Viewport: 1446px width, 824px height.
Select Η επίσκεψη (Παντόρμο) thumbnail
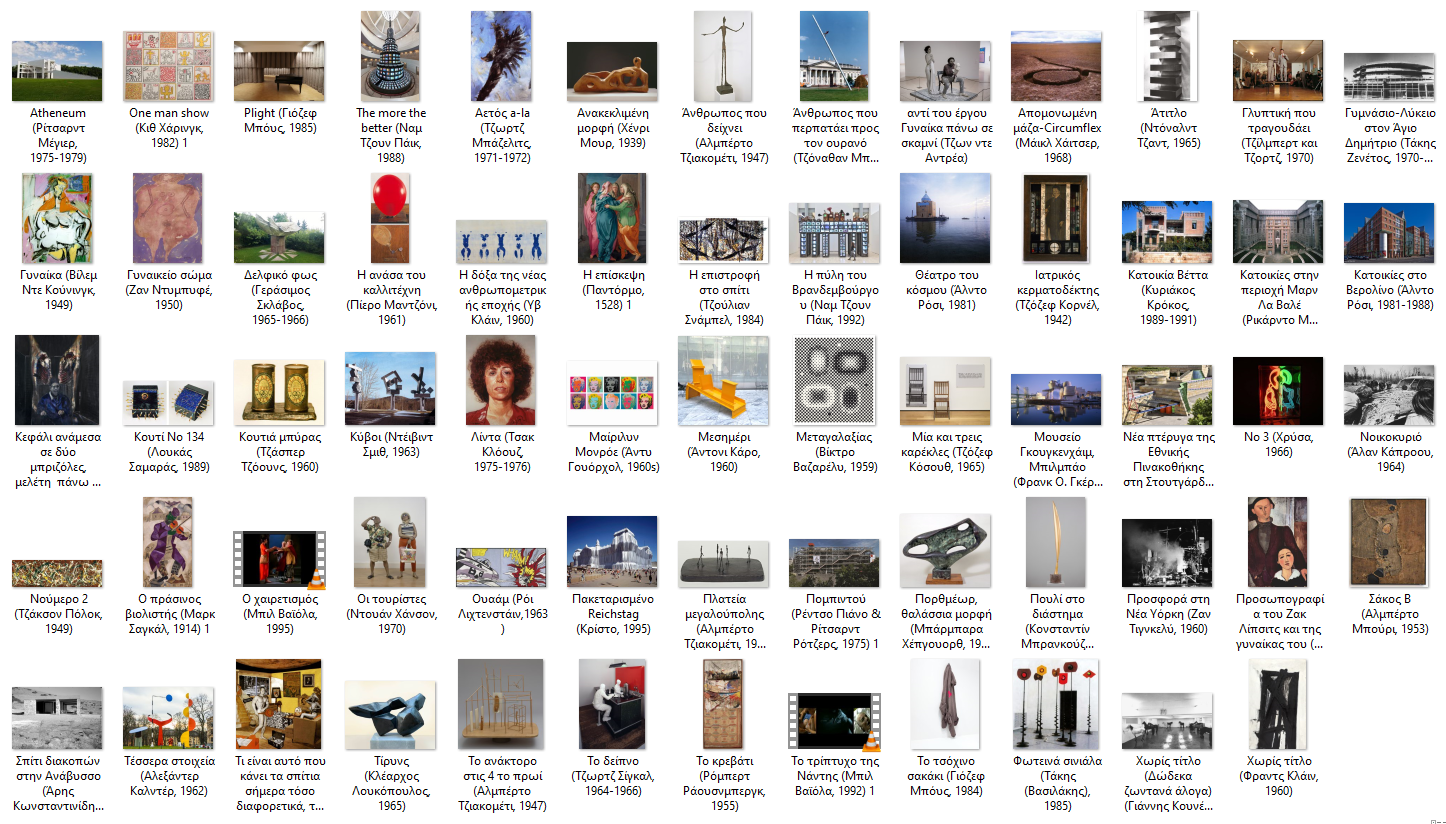[612, 218]
